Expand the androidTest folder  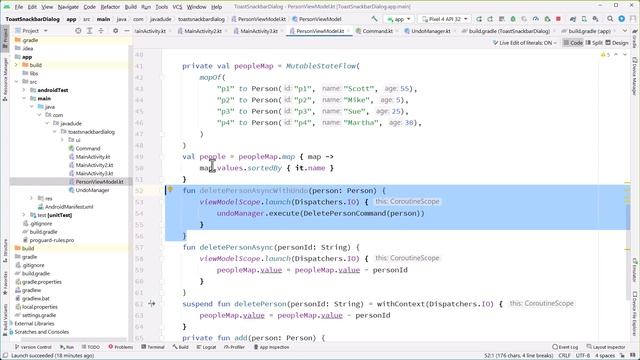pyautogui.click(x=24, y=90)
